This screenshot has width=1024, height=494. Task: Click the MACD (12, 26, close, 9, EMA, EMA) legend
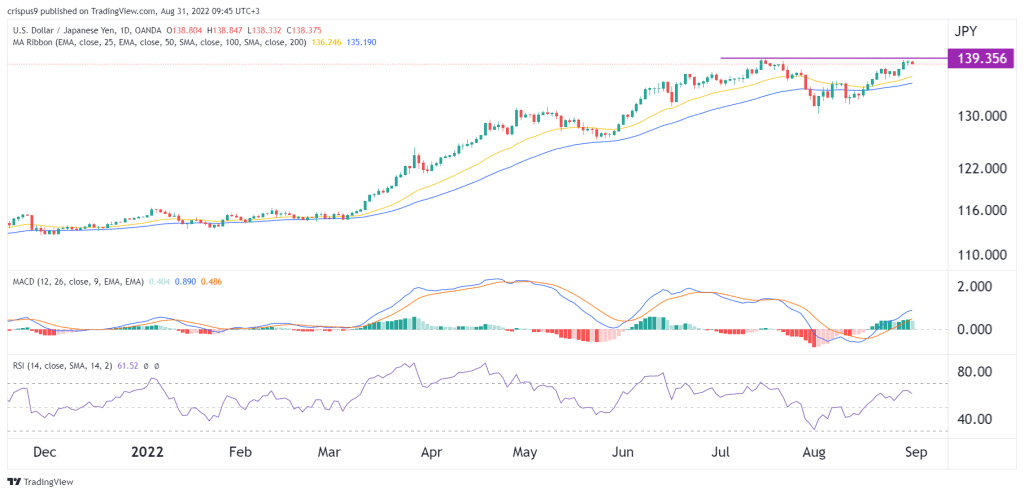click(76, 281)
